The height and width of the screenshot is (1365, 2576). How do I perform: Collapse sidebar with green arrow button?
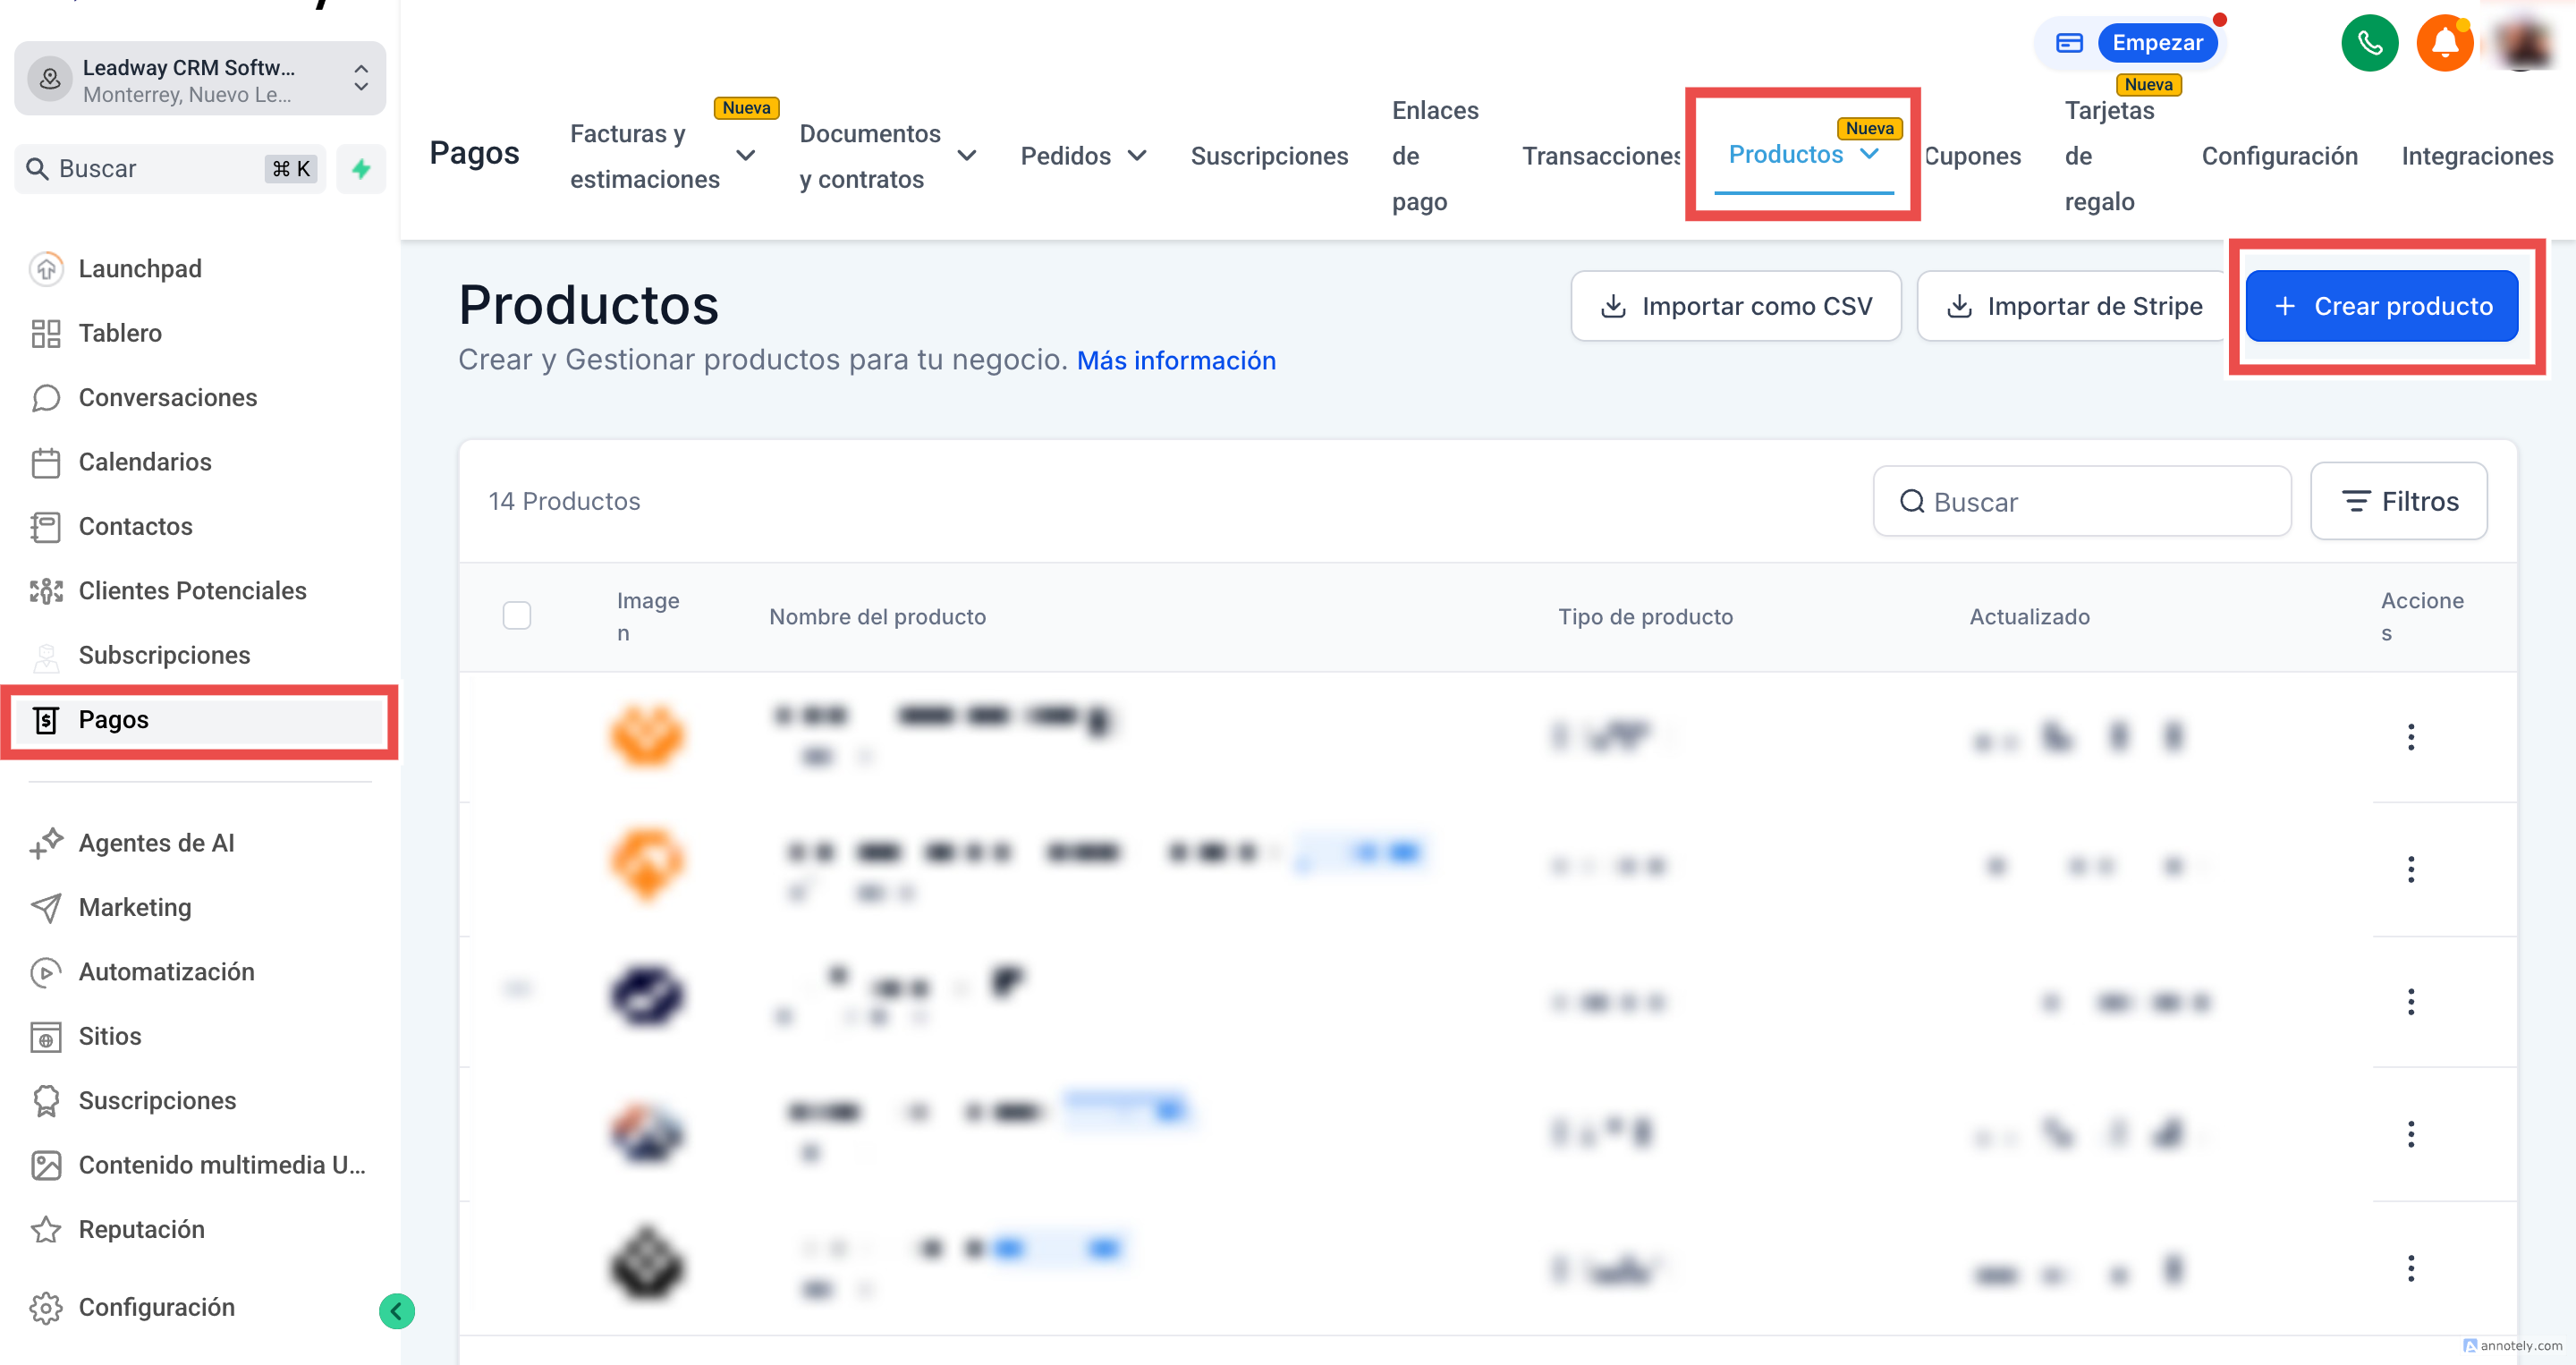(x=397, y=1310)
